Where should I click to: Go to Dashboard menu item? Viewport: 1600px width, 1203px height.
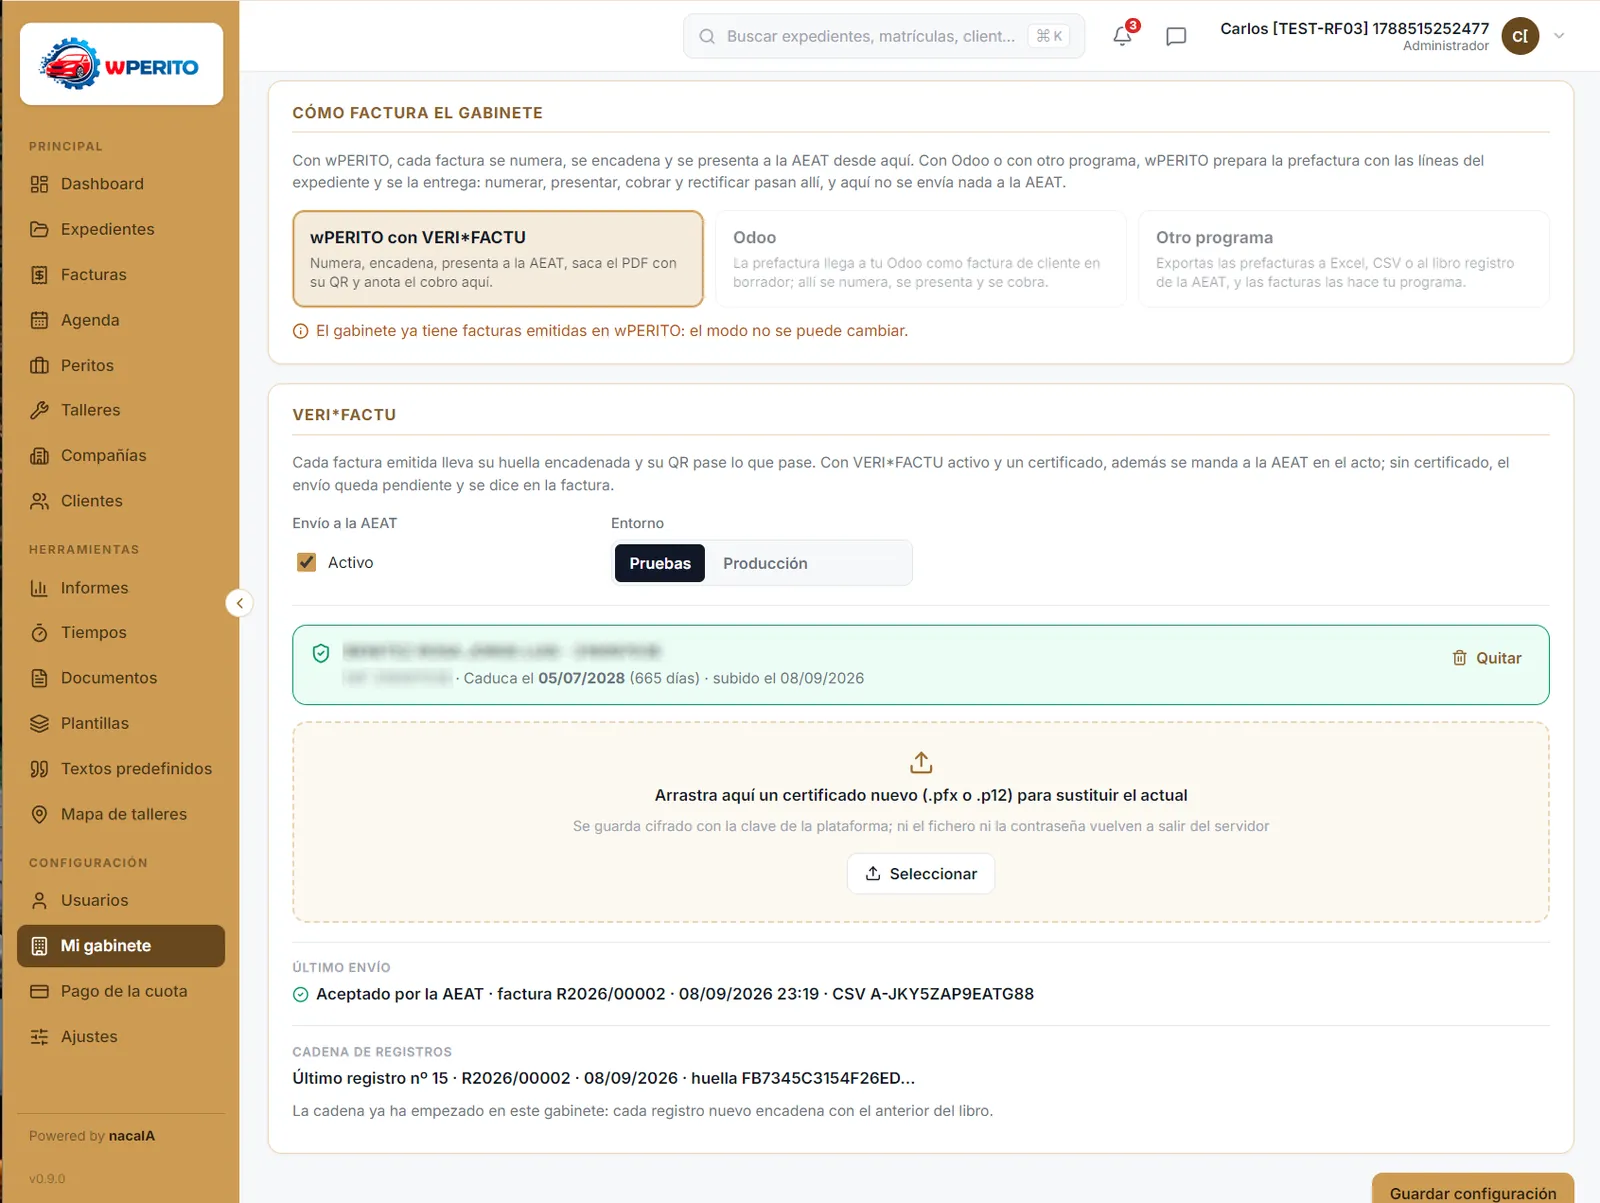pyautogui.click(x=121, y=184)
